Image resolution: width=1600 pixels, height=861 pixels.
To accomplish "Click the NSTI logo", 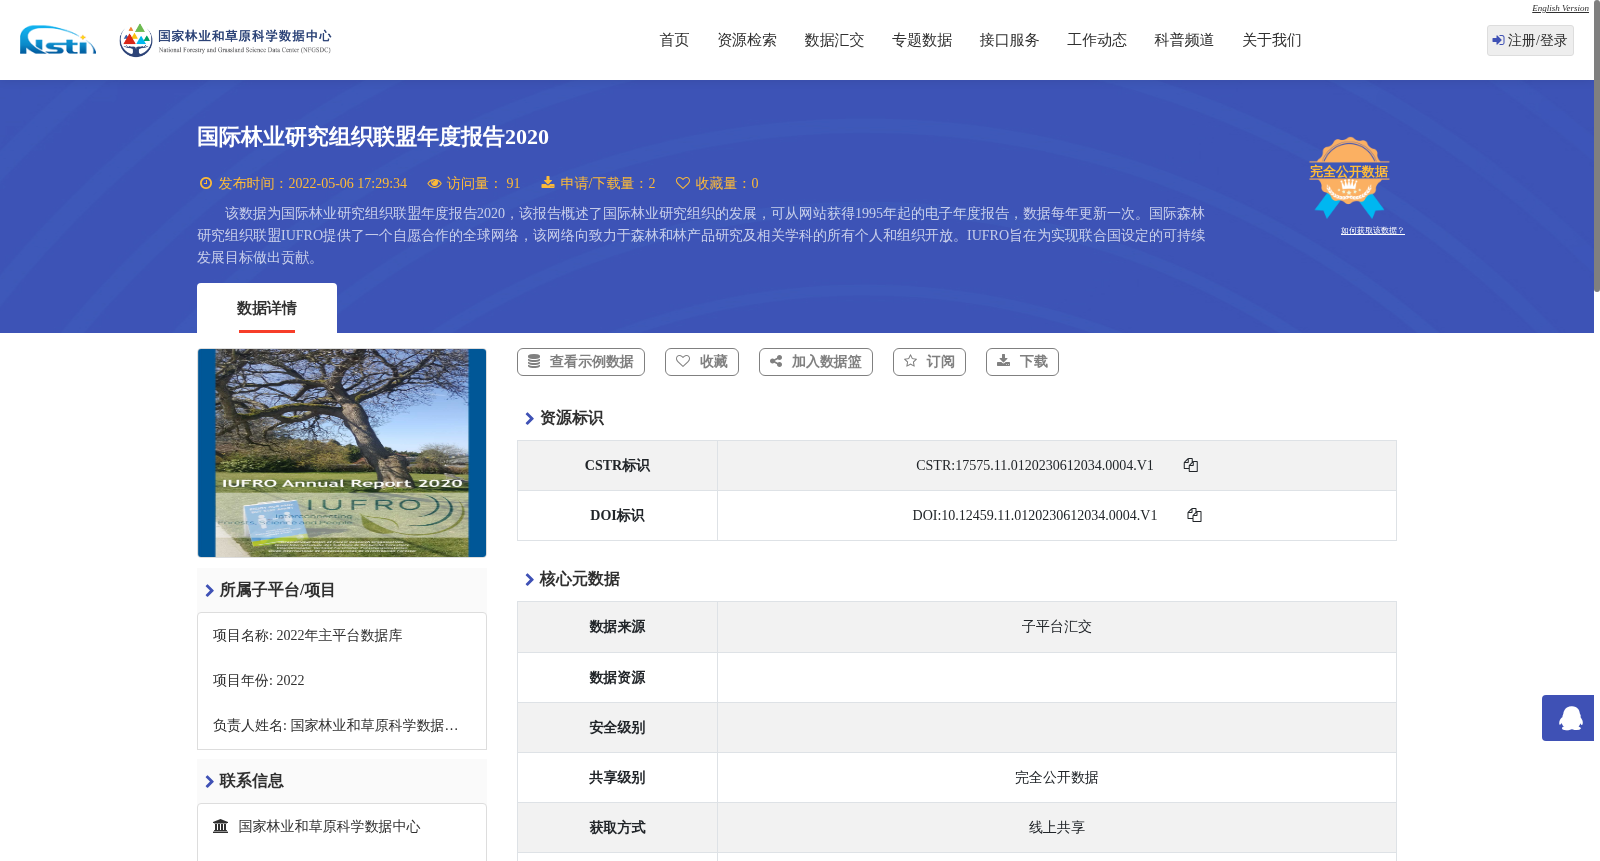I will [58, 40].
